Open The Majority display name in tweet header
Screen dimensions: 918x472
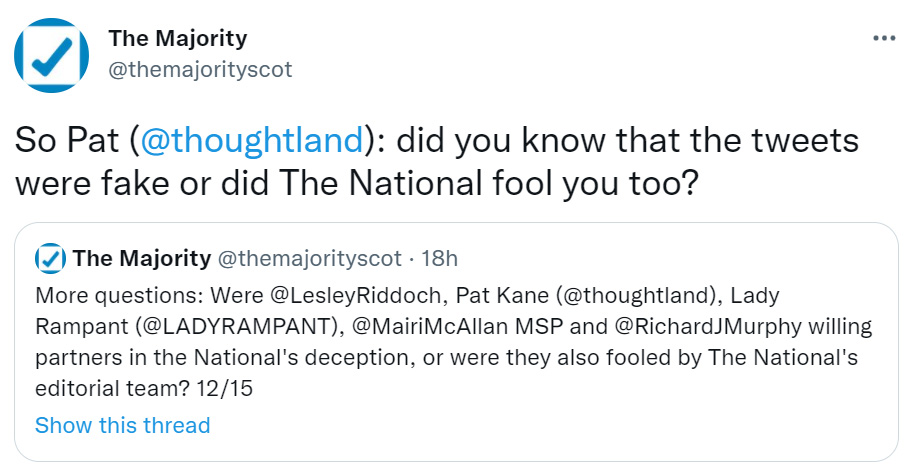pyautogui.click(x=178, y=39)
